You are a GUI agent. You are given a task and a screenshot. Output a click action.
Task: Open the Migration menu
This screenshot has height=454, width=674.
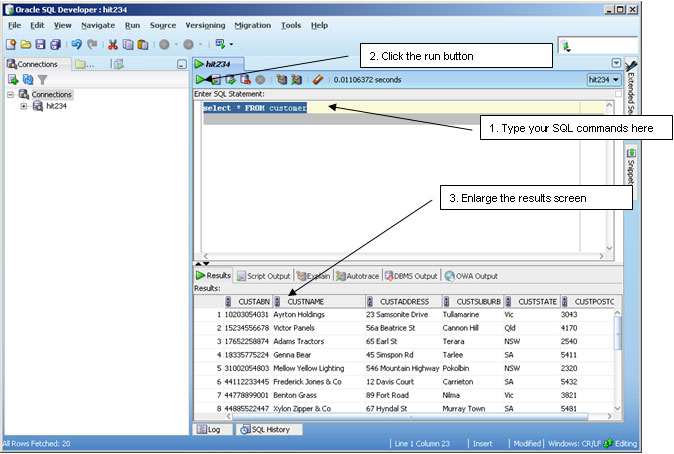tap(253, 25)
